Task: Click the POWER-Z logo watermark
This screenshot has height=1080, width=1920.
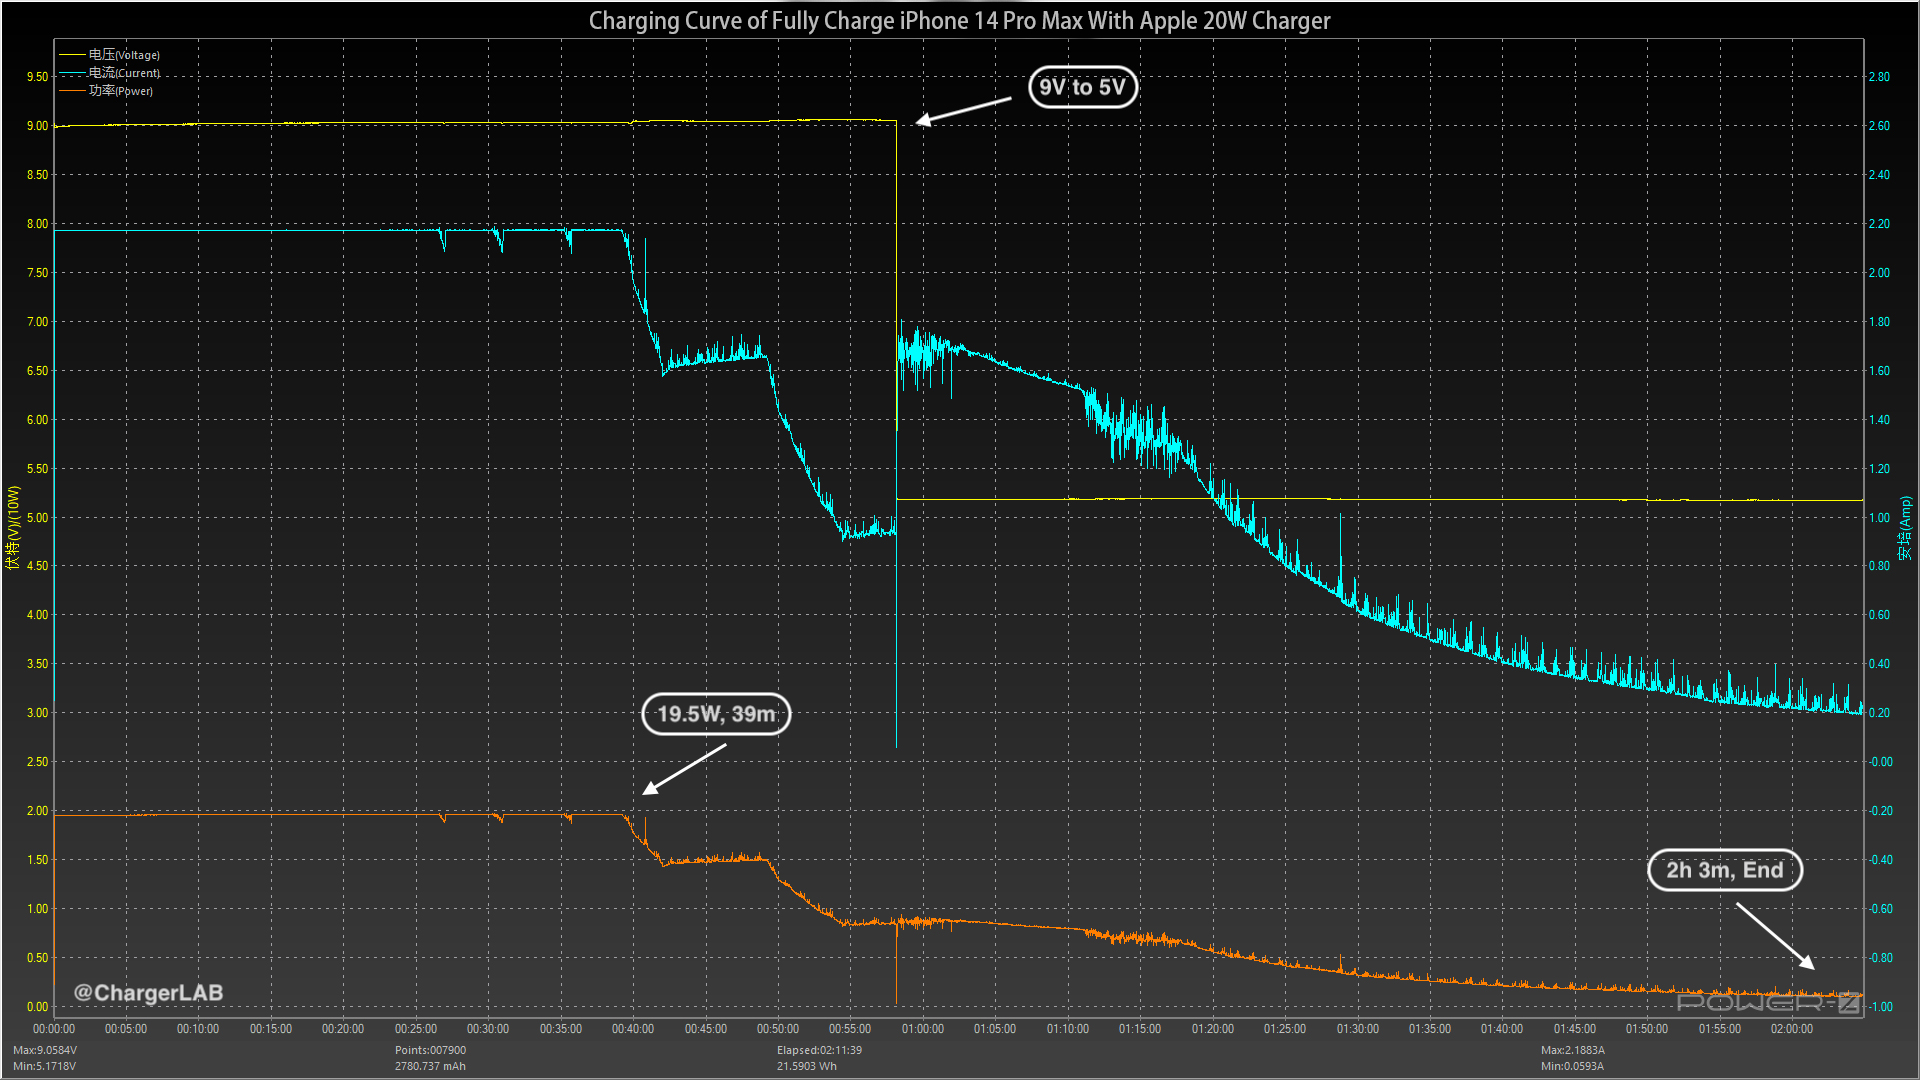Action: 1768,1002
